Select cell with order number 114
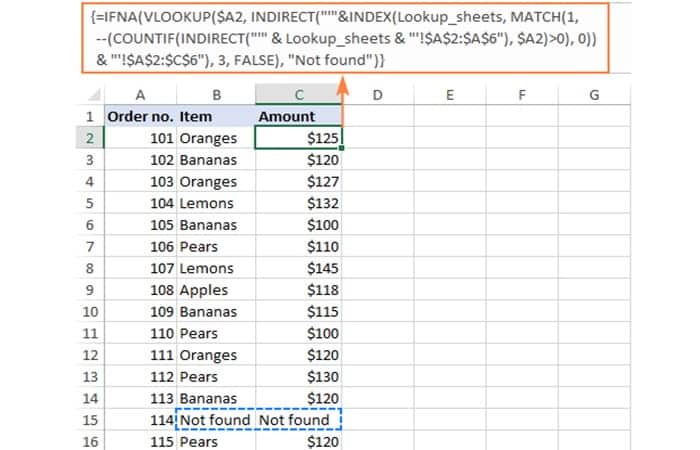This screenshot has height=450, width=700. point(141,420)
